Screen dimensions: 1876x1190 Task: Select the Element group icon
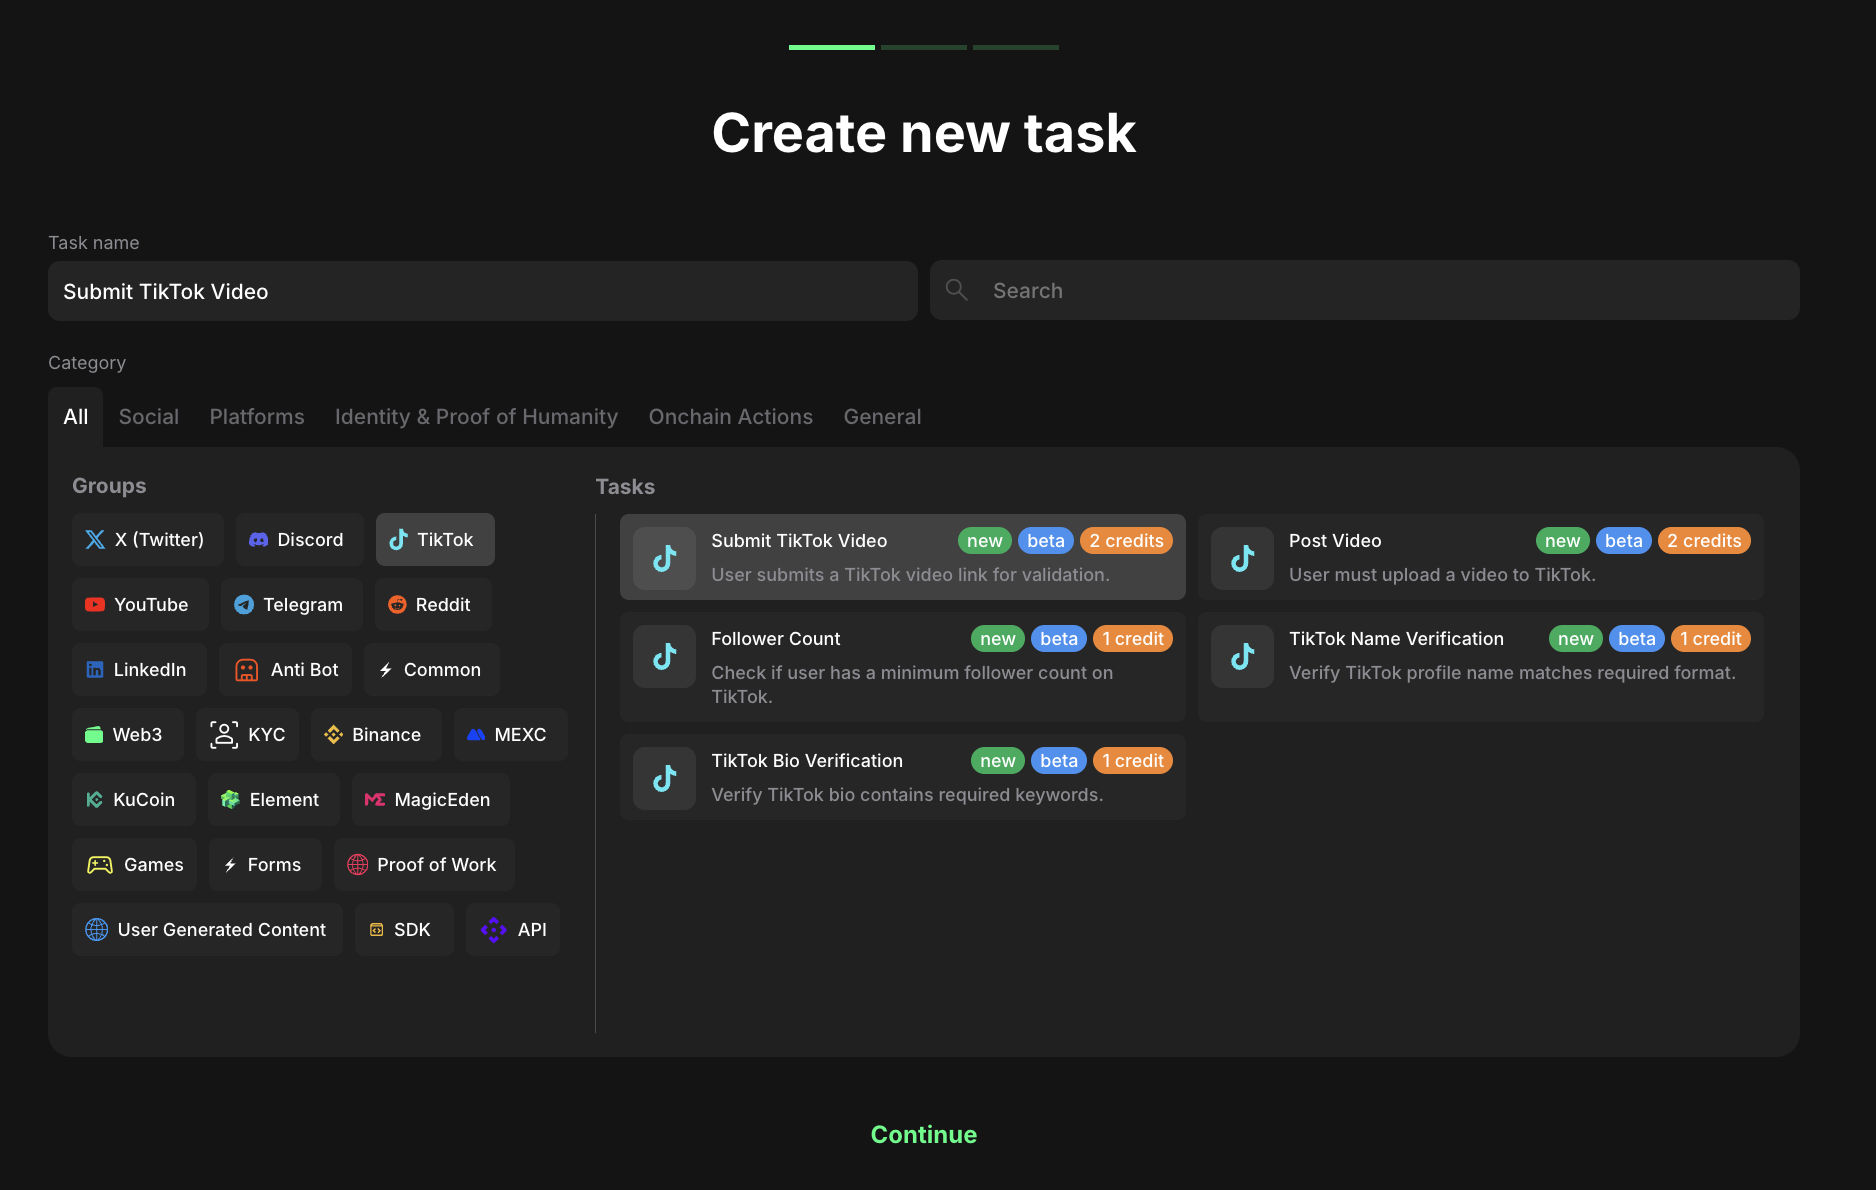[230, 800]
